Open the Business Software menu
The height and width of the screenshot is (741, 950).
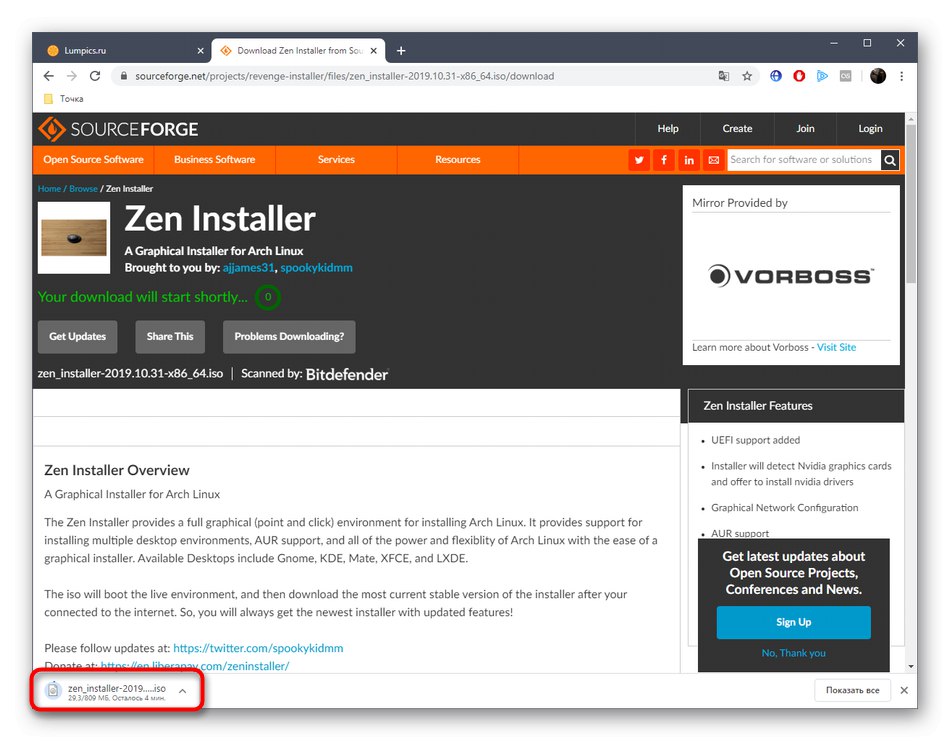(214, 160)
